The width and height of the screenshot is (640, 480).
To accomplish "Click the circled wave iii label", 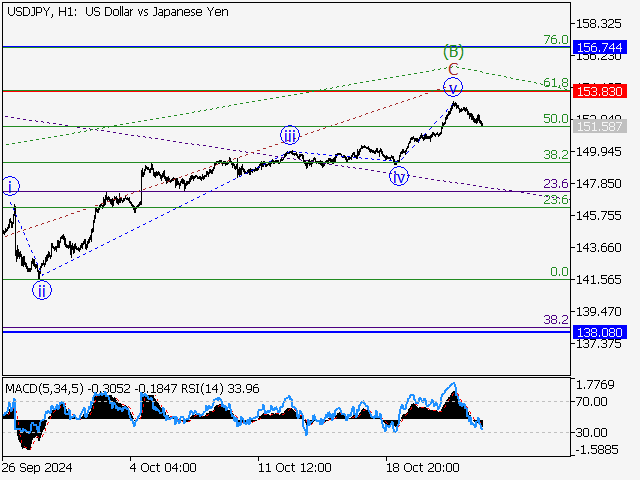I will (x=290, y=136).
